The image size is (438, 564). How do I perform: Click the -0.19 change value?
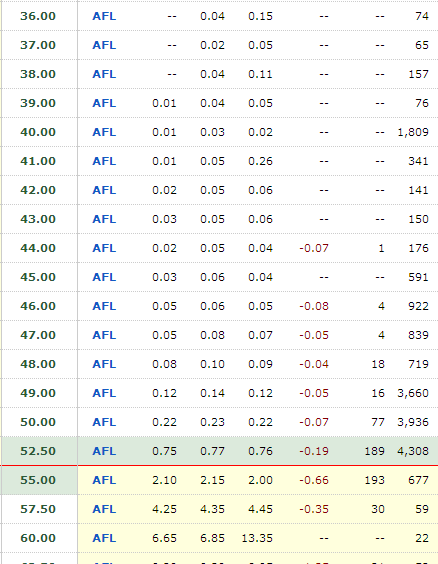coord(314,451)
